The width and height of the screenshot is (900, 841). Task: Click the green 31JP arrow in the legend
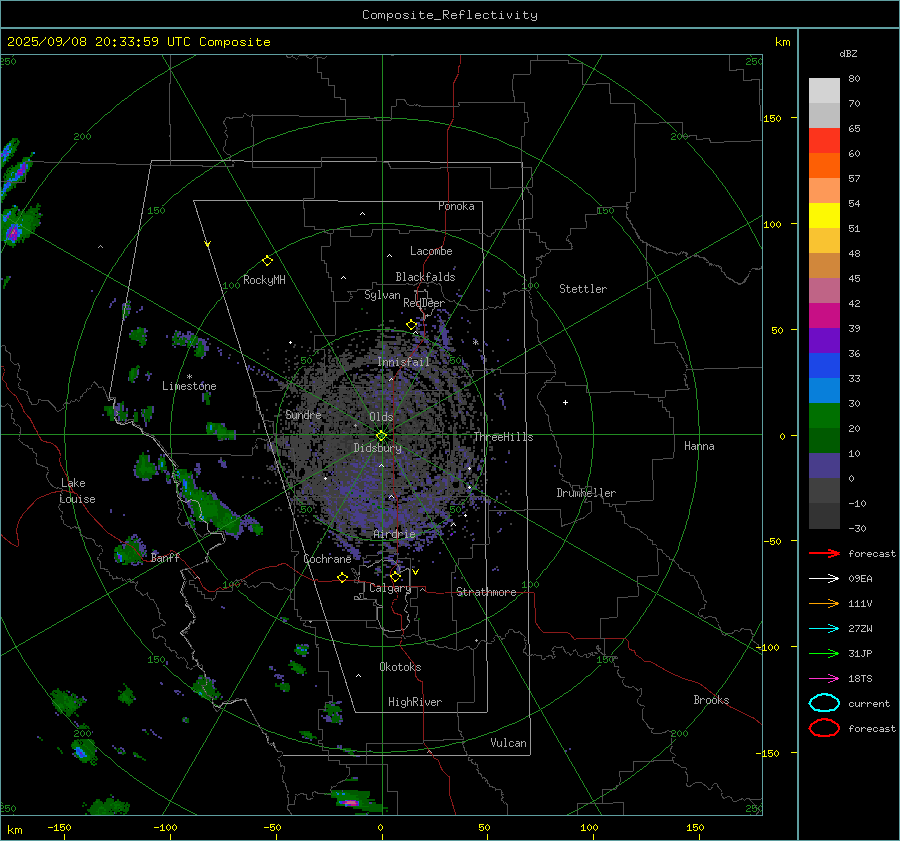click(x=824, y=653)
